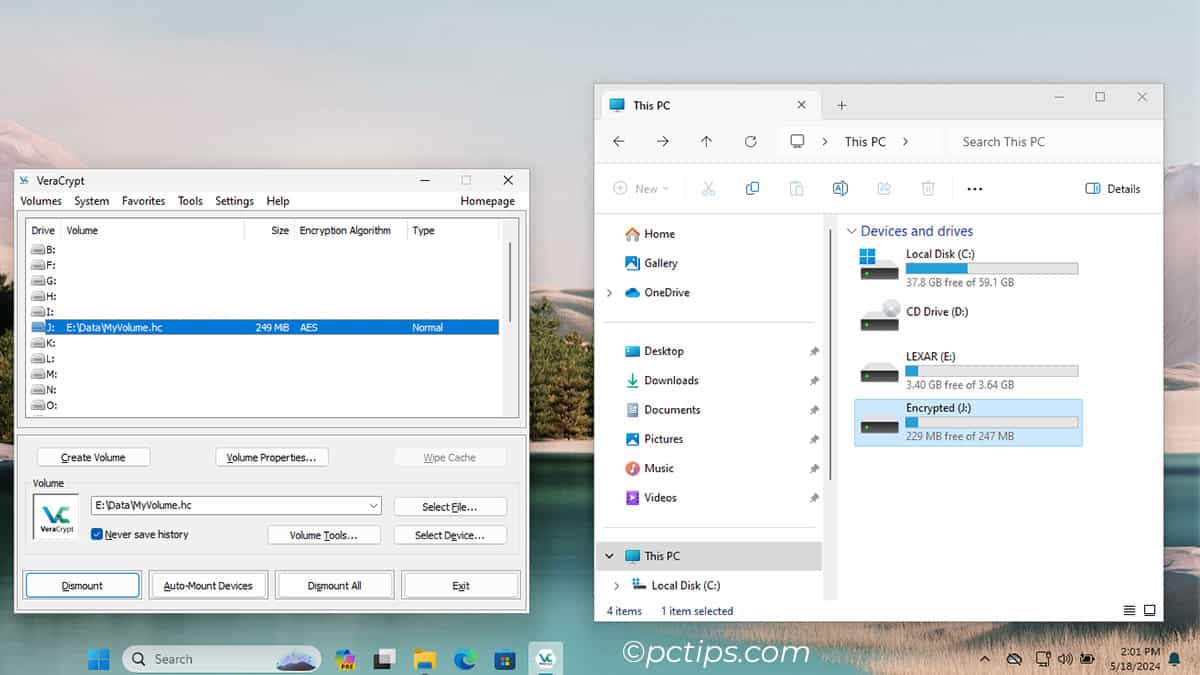Open the Tools menu in VeraCrypt

coord(190,201)
